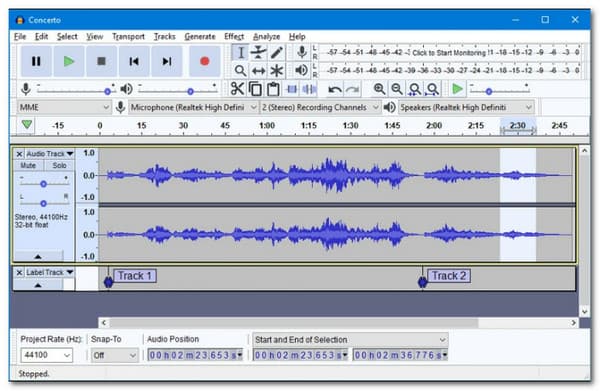Image resolution: width=600 pixels, height=391 pixels.
Task: Open the File menu
Action: click(x=20, y=36)
